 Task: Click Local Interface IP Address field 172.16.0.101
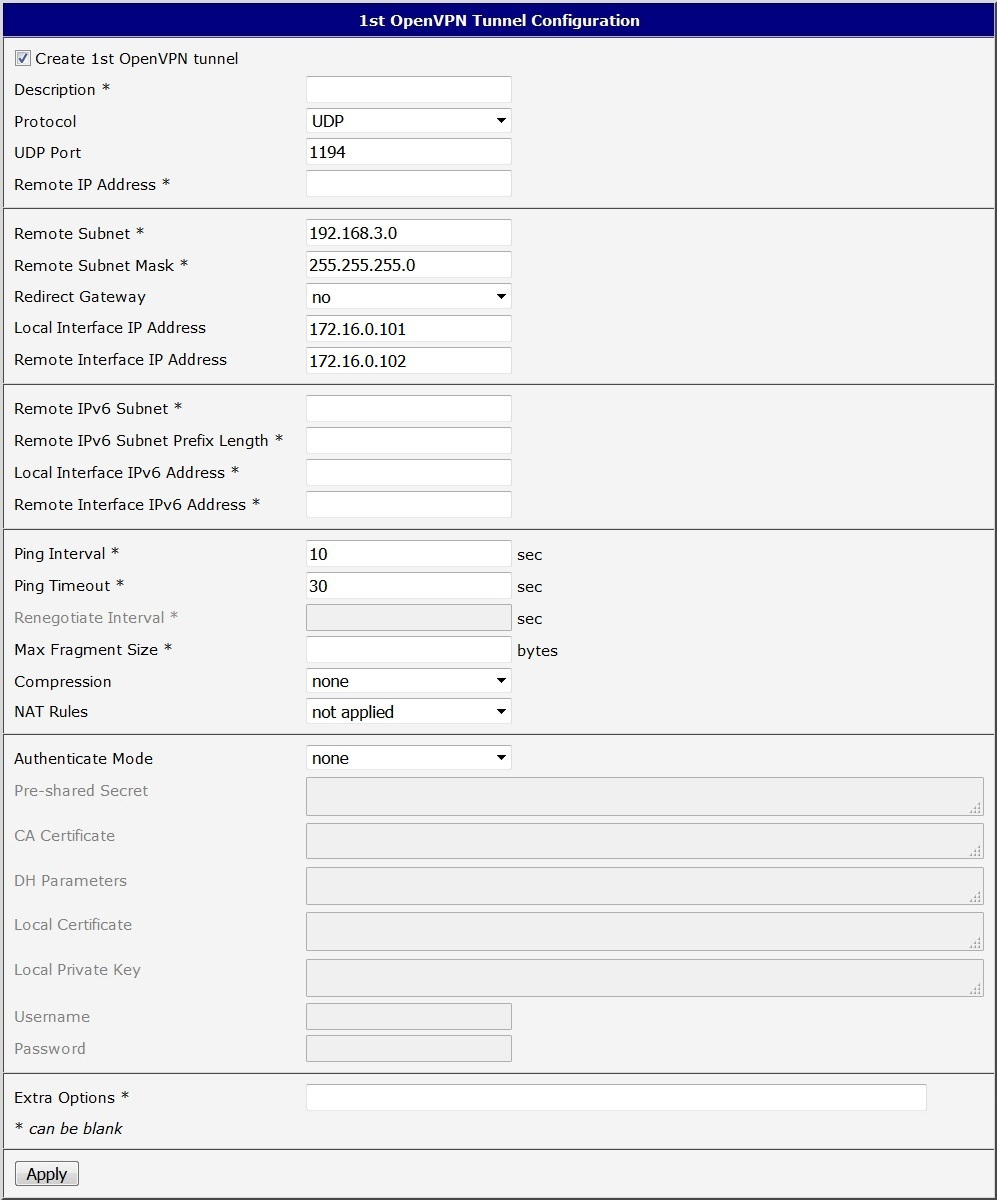click(409, 329)
